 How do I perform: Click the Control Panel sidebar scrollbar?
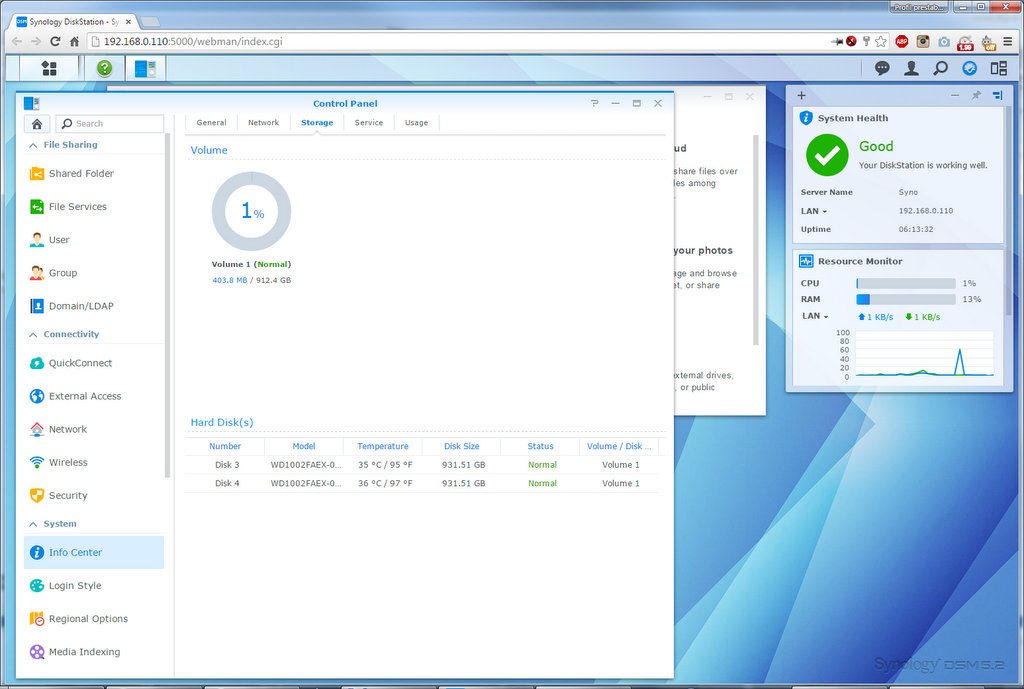pos(167,304)
